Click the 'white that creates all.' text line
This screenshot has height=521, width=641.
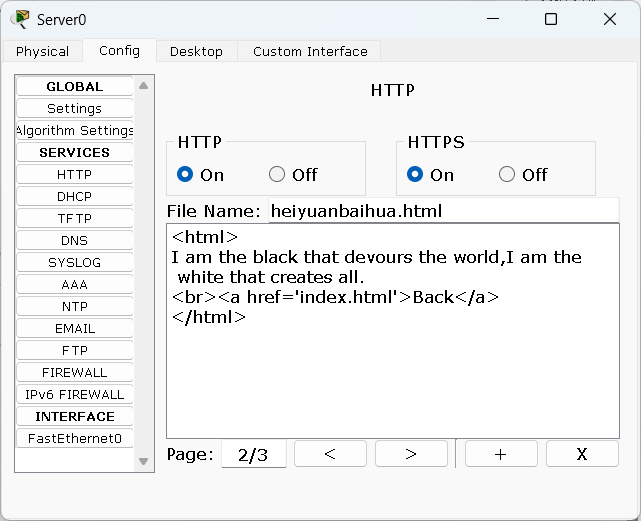pos(271,277)
